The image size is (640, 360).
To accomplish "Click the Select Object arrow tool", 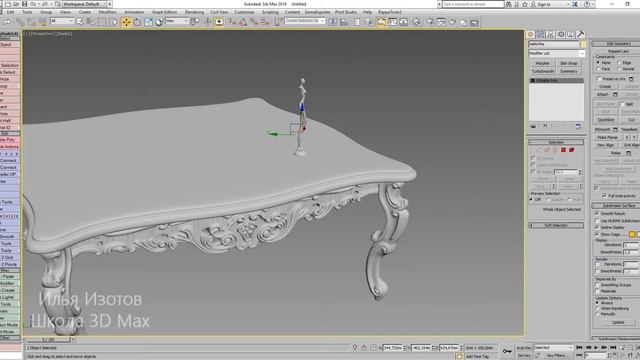I will point(80,22).
